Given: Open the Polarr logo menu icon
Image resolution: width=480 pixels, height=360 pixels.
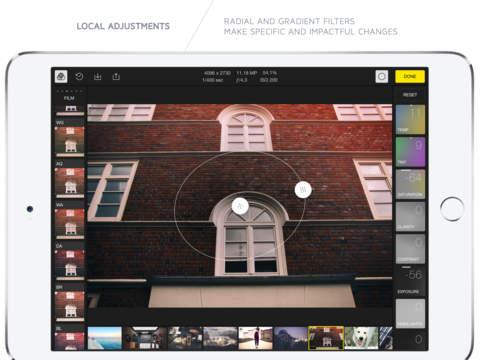Looking at the screenshot, I should coord(61,76).
